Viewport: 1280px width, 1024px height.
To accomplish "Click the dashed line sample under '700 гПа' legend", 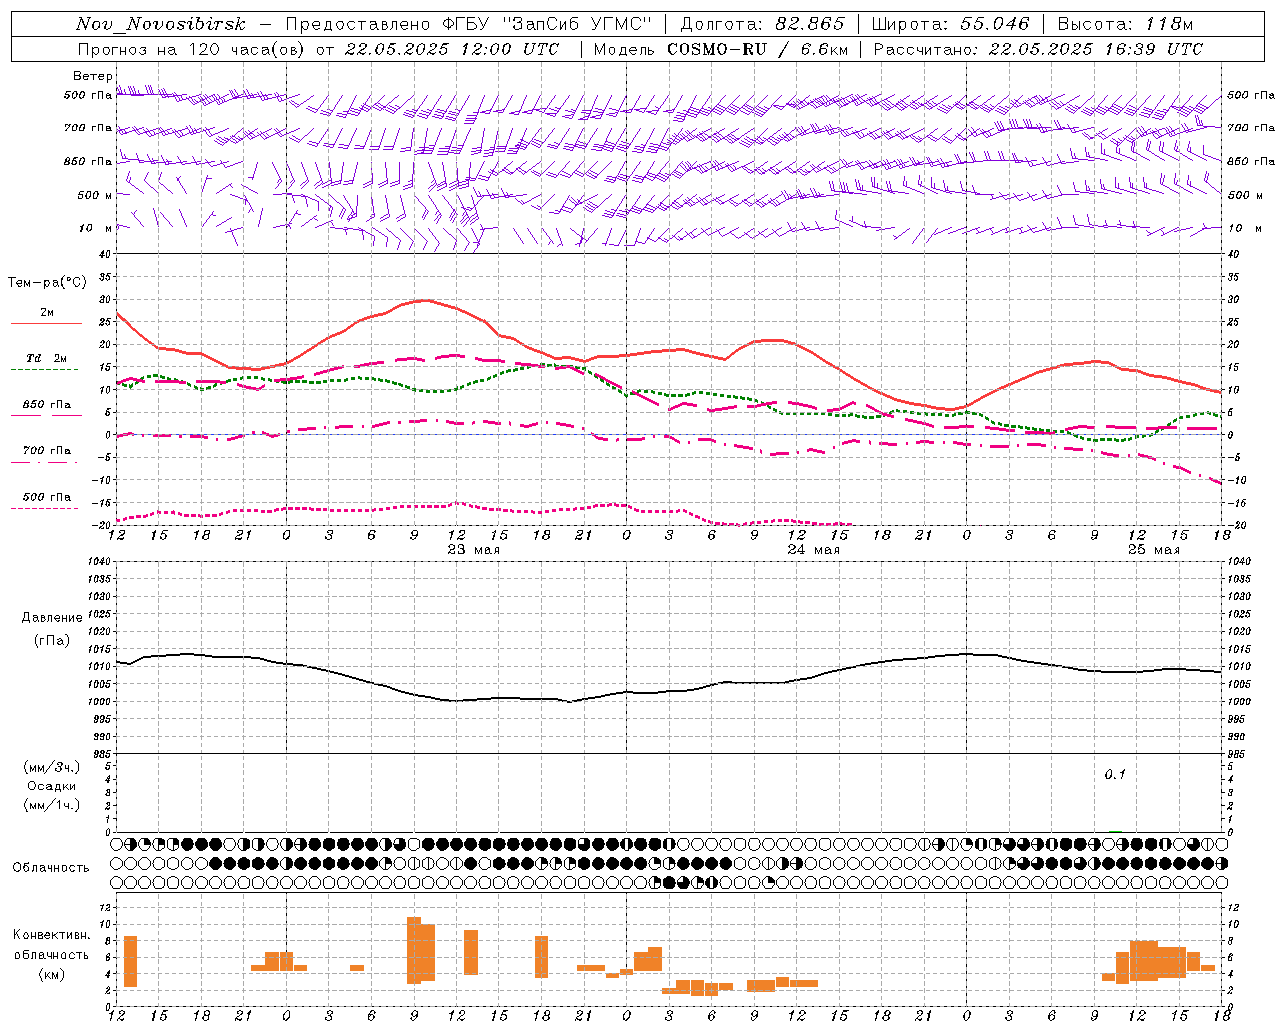I will click(x=44, y=462).
